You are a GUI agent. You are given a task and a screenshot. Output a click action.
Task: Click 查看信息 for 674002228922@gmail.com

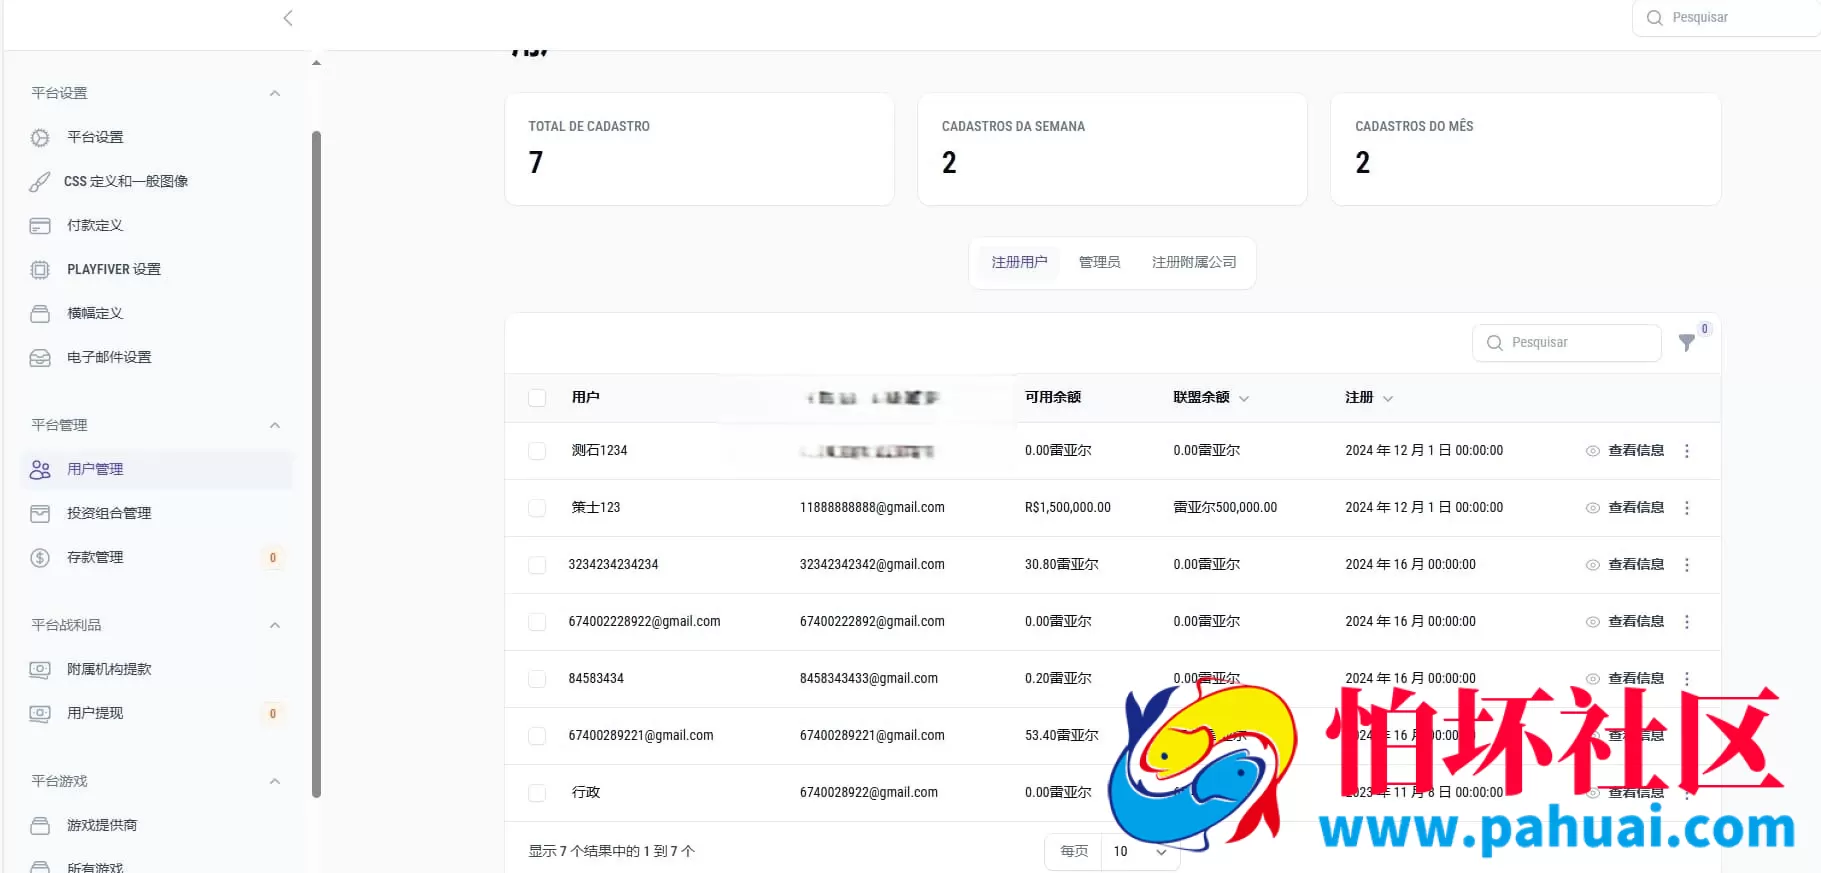click(1625, 622)
